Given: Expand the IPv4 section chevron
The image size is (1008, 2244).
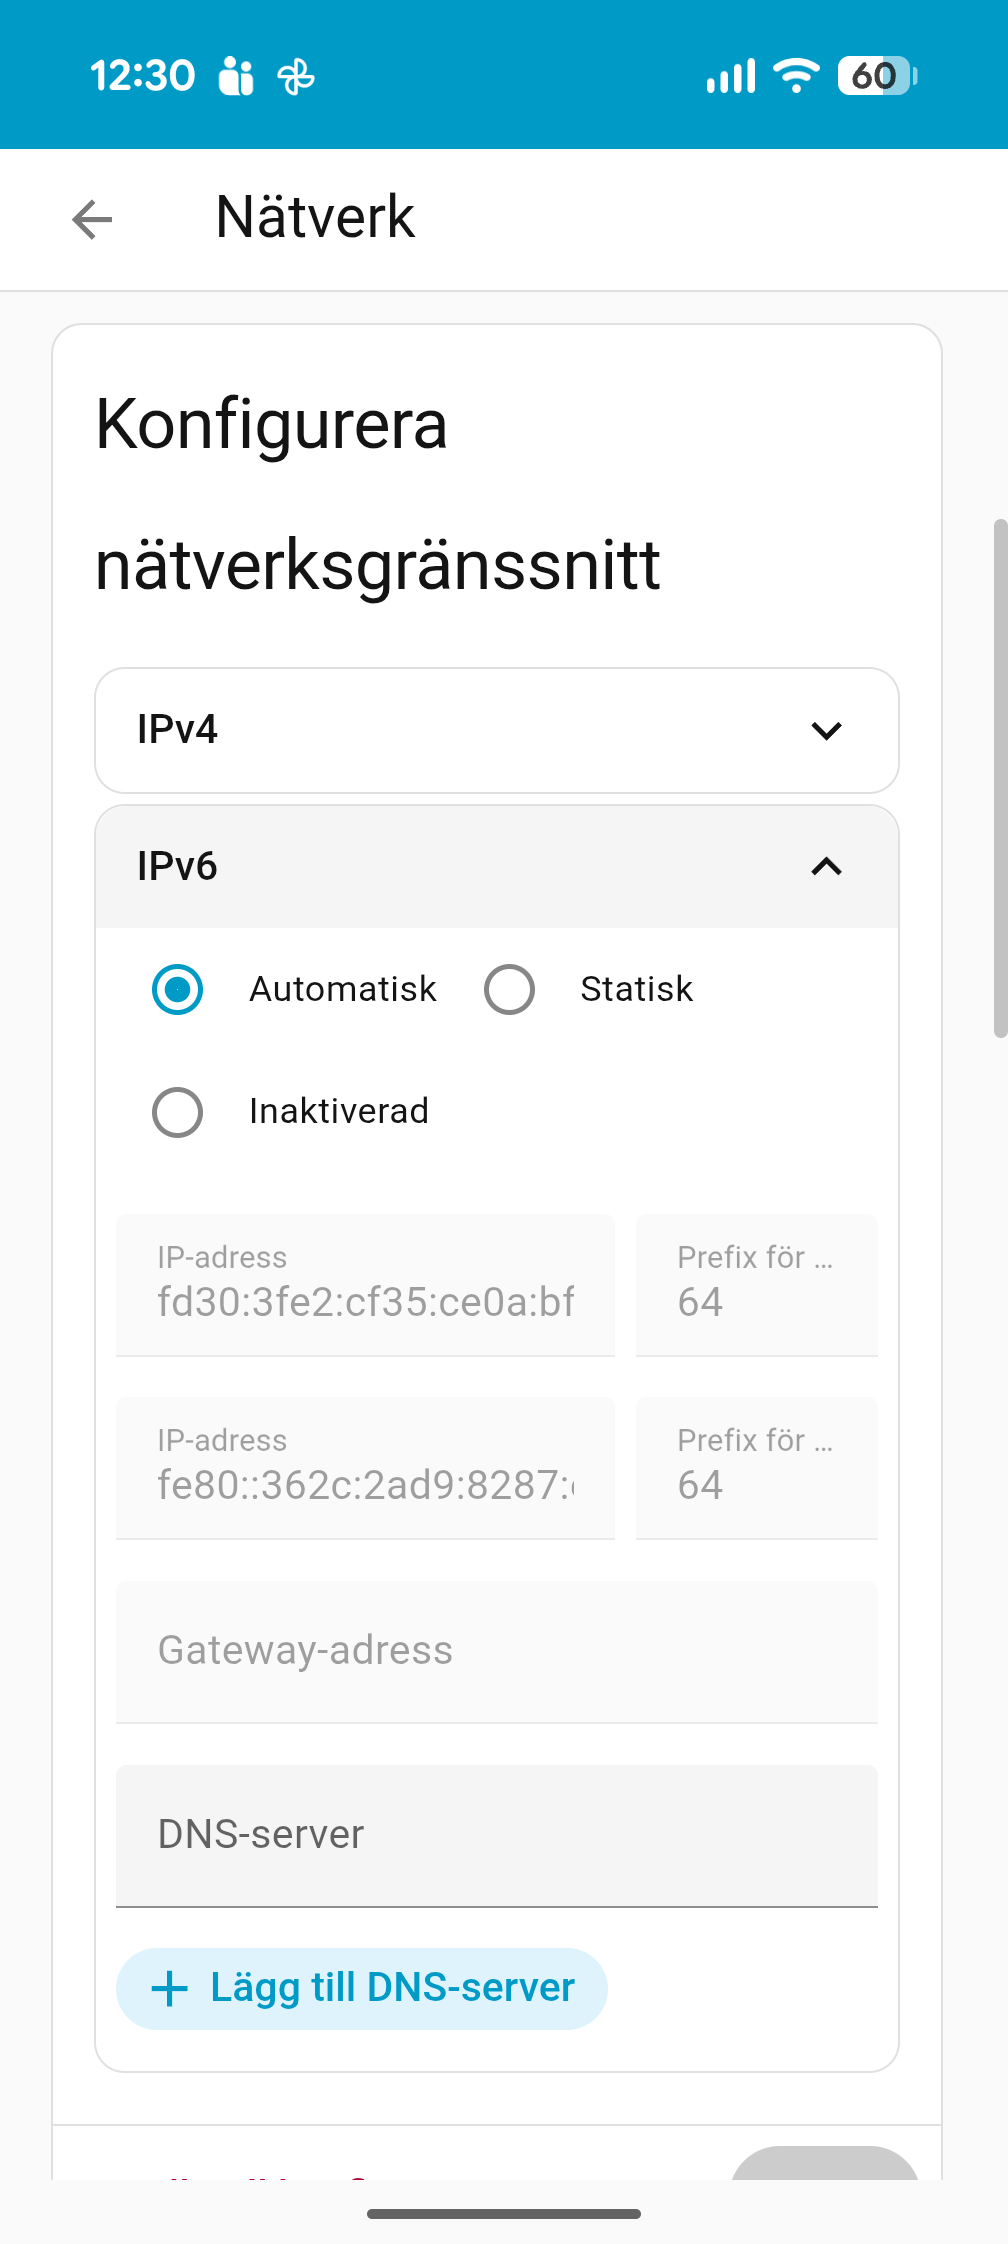Looking at the screenshot, I should [x=826, y=731].
